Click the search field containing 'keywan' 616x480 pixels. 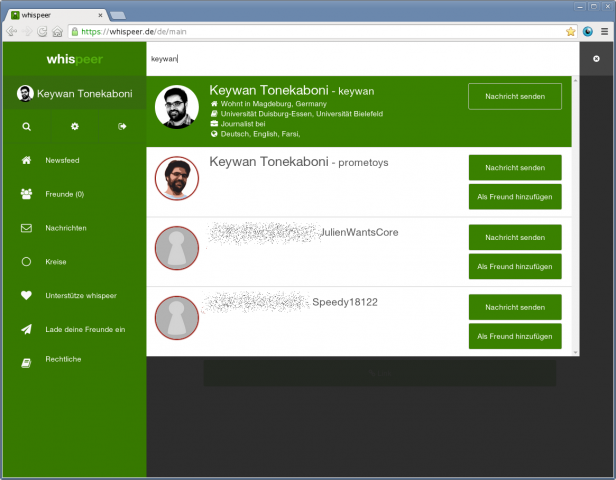(360, 59)
